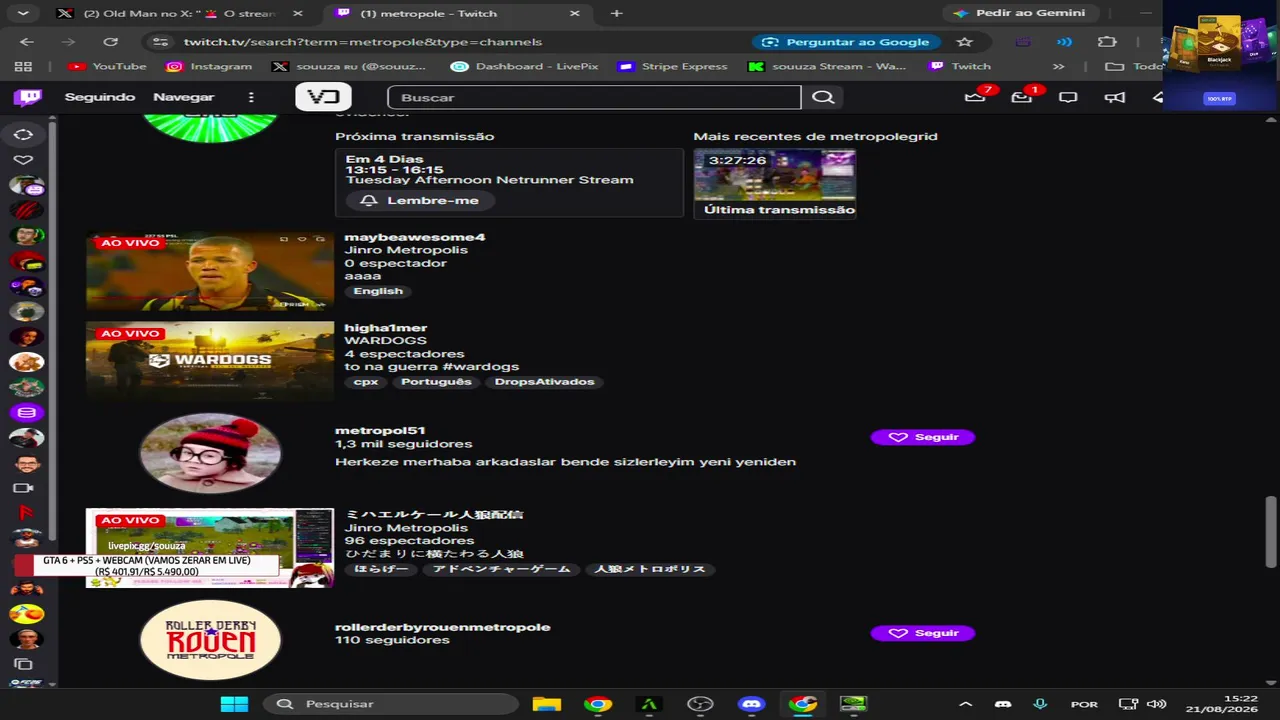The height and width of the screenshot is (720, 1280).
Task: Follow the metropol51 channel
Action: coord(922,437)
